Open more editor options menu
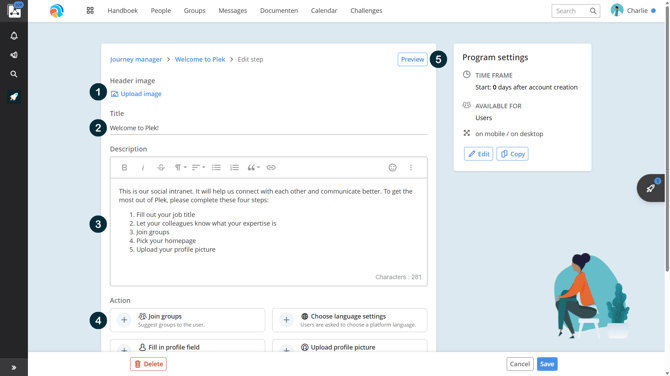Screen dimensions: 670x376 (411, 167)
